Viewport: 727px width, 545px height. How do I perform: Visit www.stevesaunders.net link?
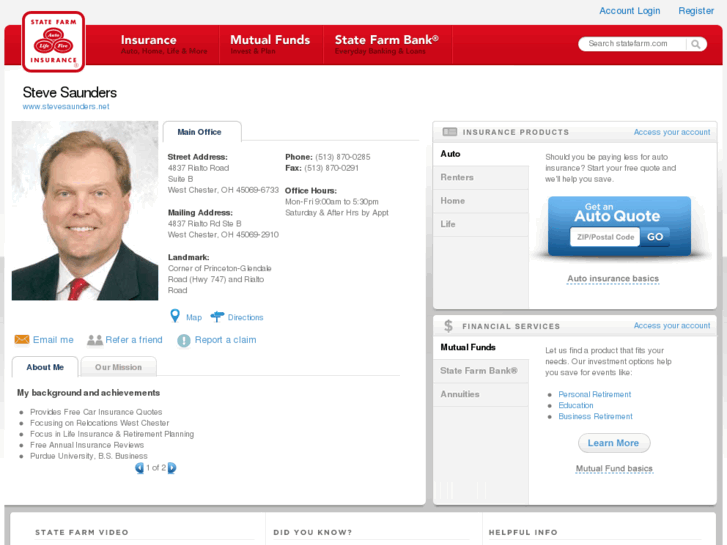point(66,106)
